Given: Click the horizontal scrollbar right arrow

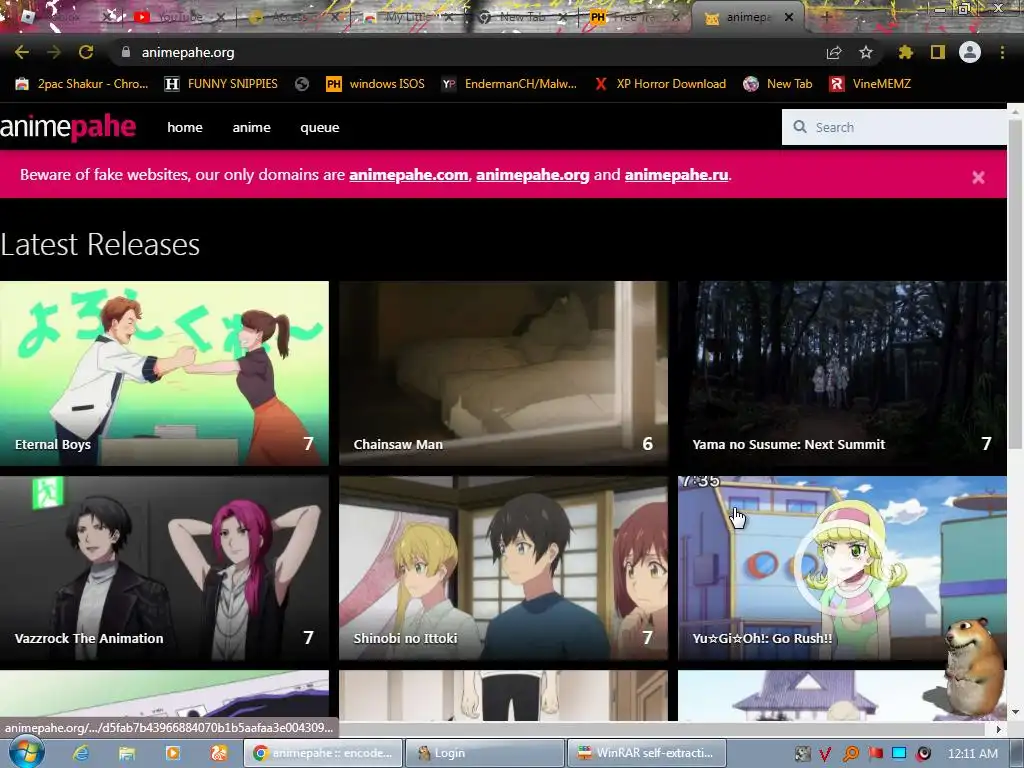Looking at the screenshot, I should [x=999, y=728].
